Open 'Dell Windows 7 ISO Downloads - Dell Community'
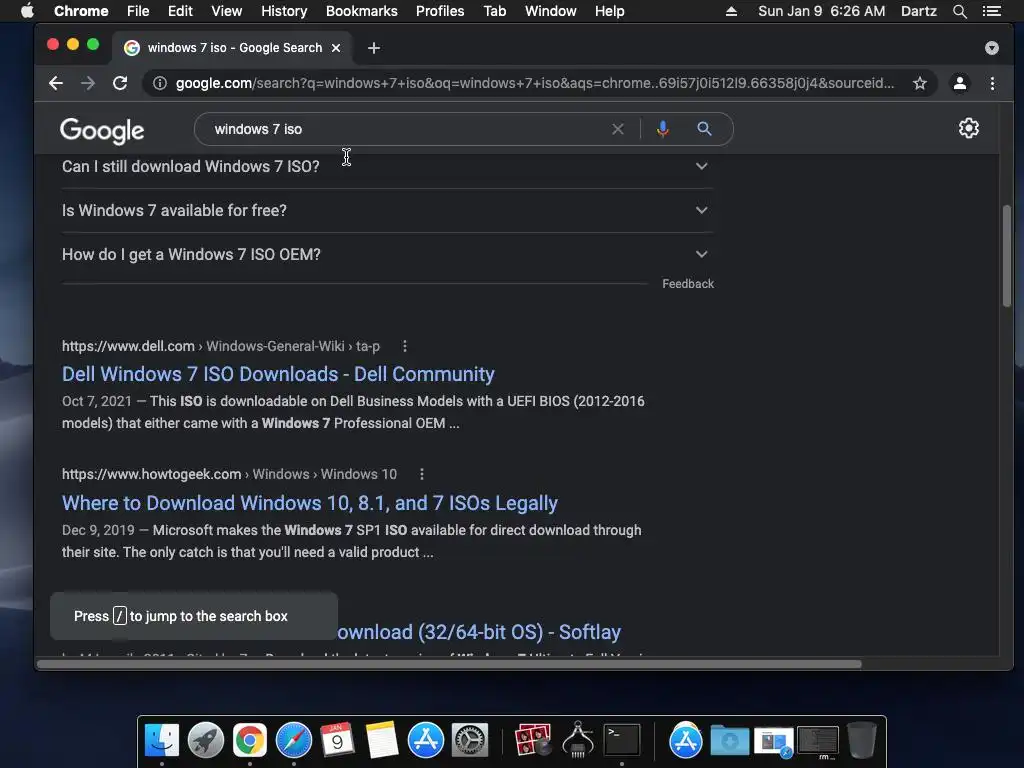This screenshot has width=1024, height=768. click(x=278, y=374)
